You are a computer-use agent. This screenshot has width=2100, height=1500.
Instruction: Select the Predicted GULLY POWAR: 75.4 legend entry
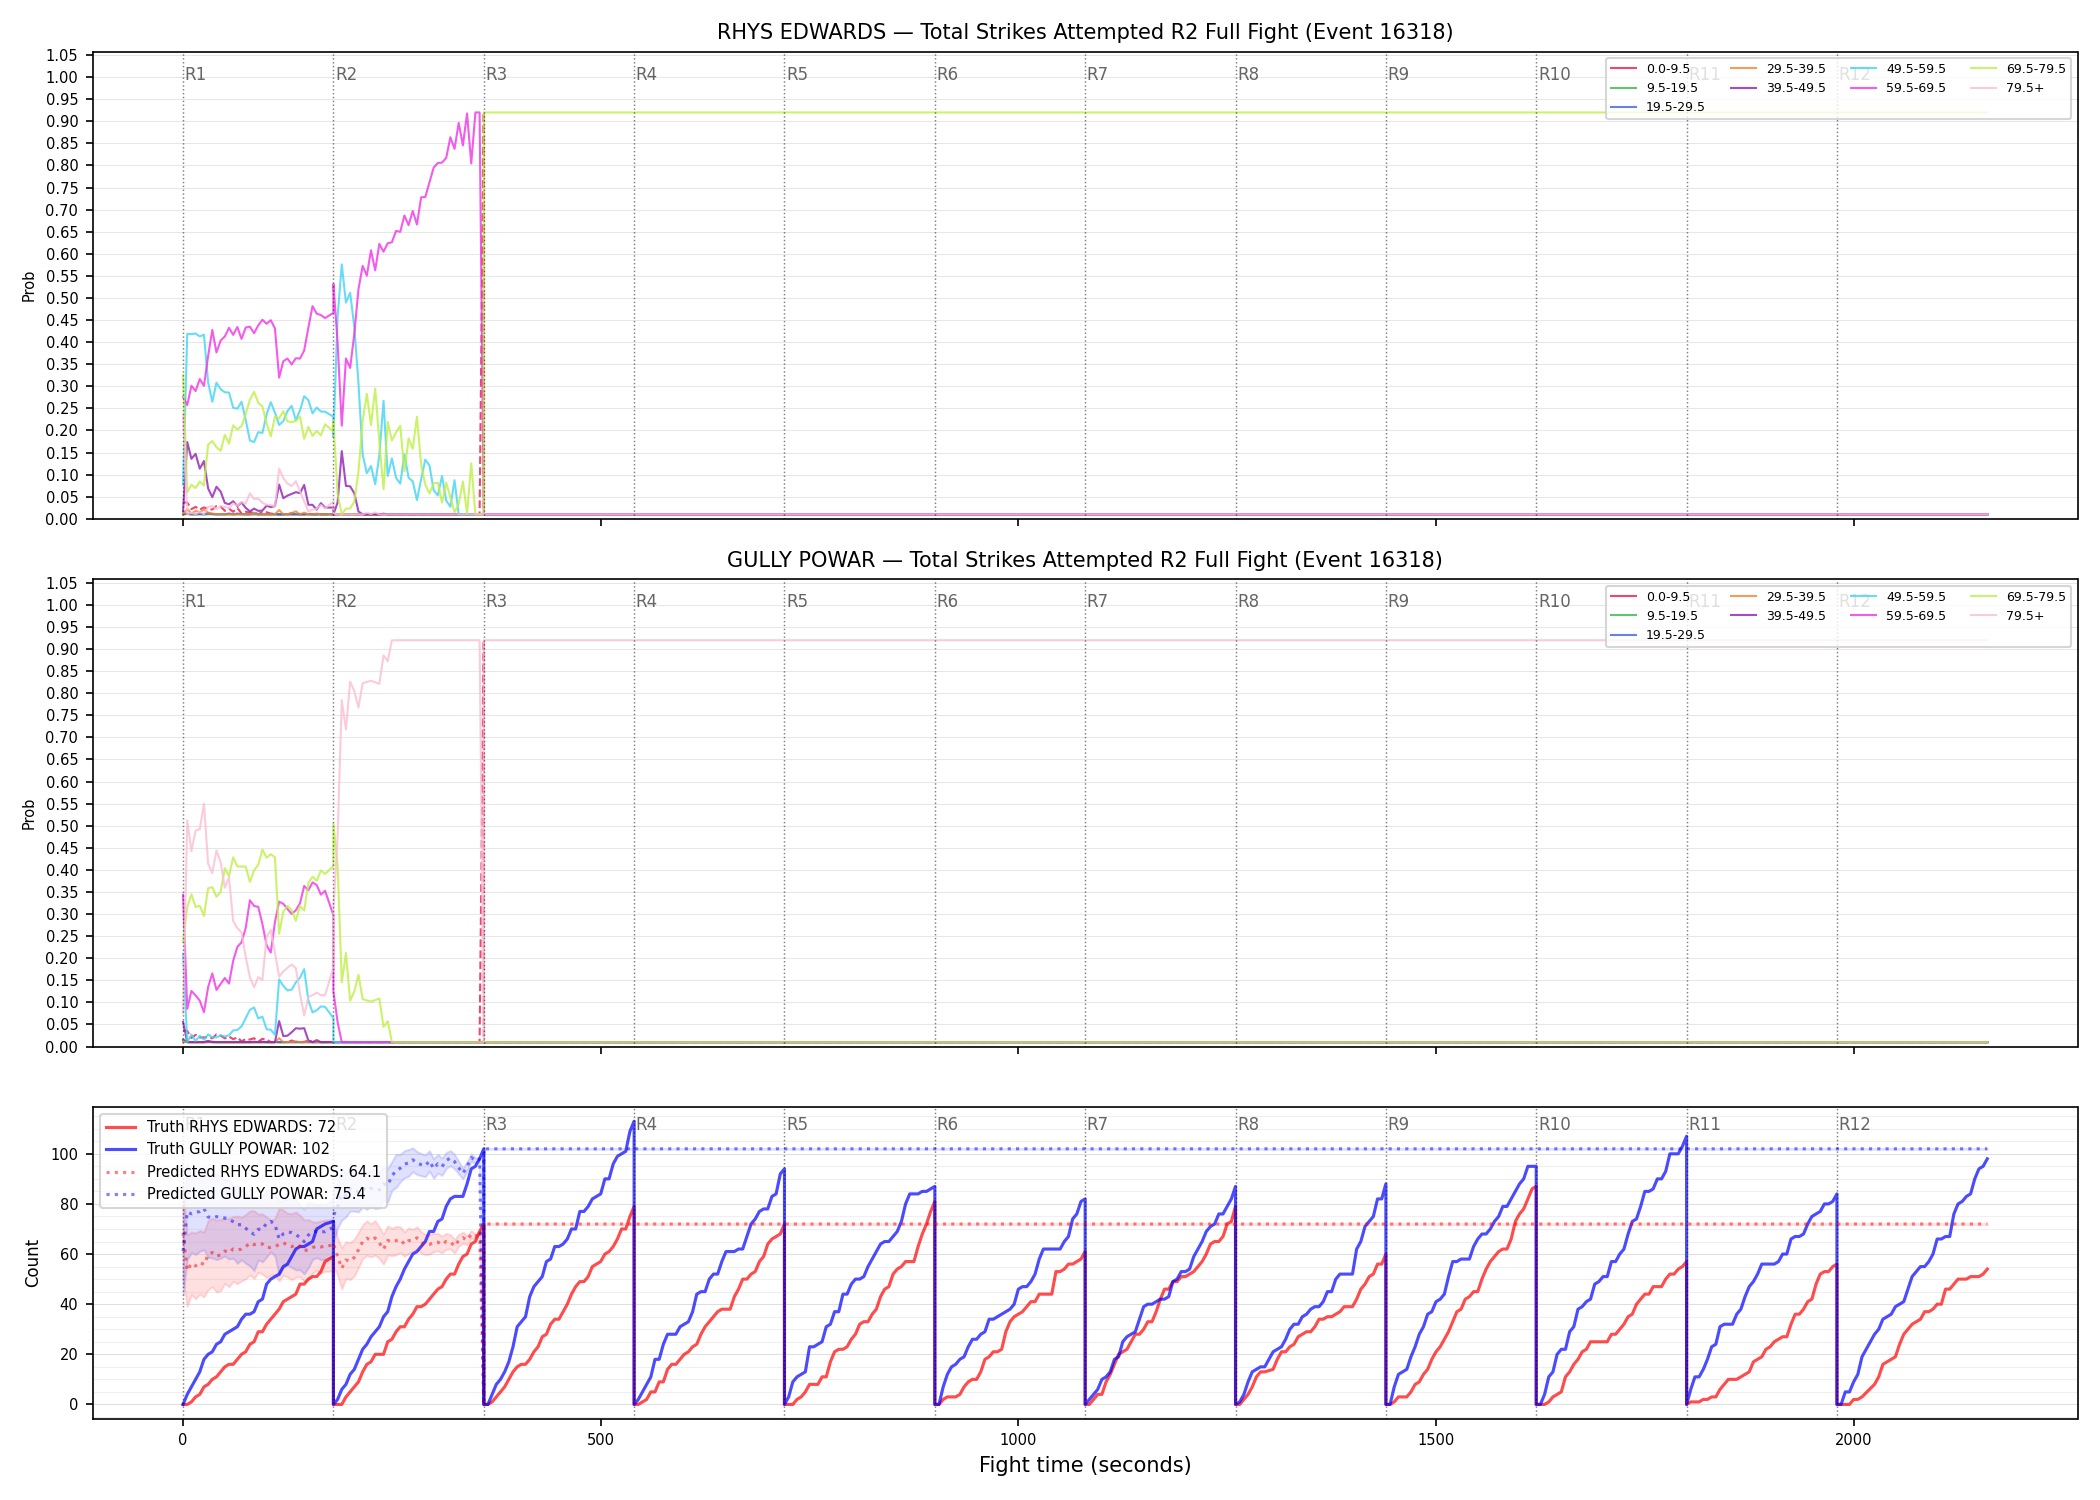(x=235, y=1193)
